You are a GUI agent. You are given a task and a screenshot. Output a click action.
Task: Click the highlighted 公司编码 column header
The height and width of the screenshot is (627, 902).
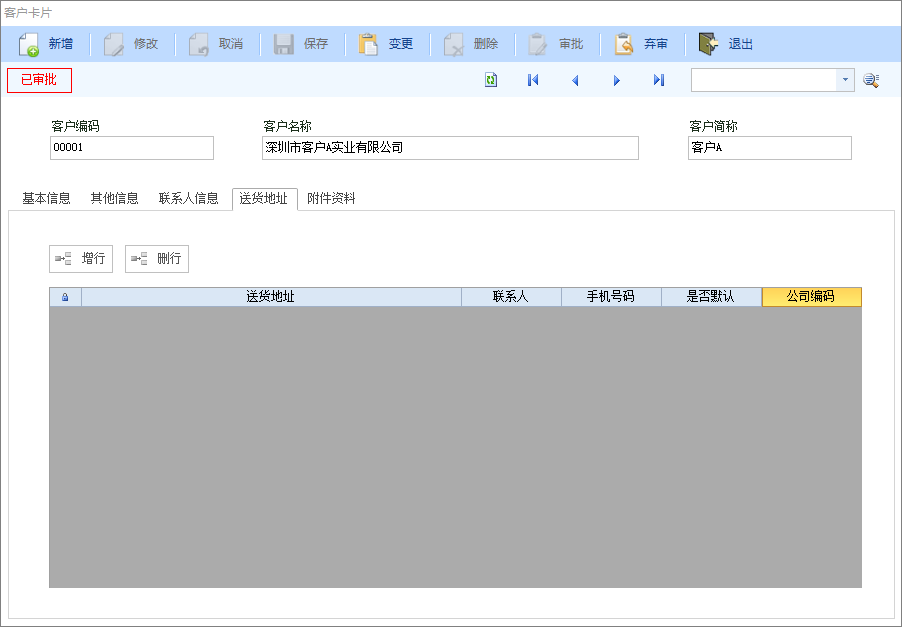tap(812, 297)
